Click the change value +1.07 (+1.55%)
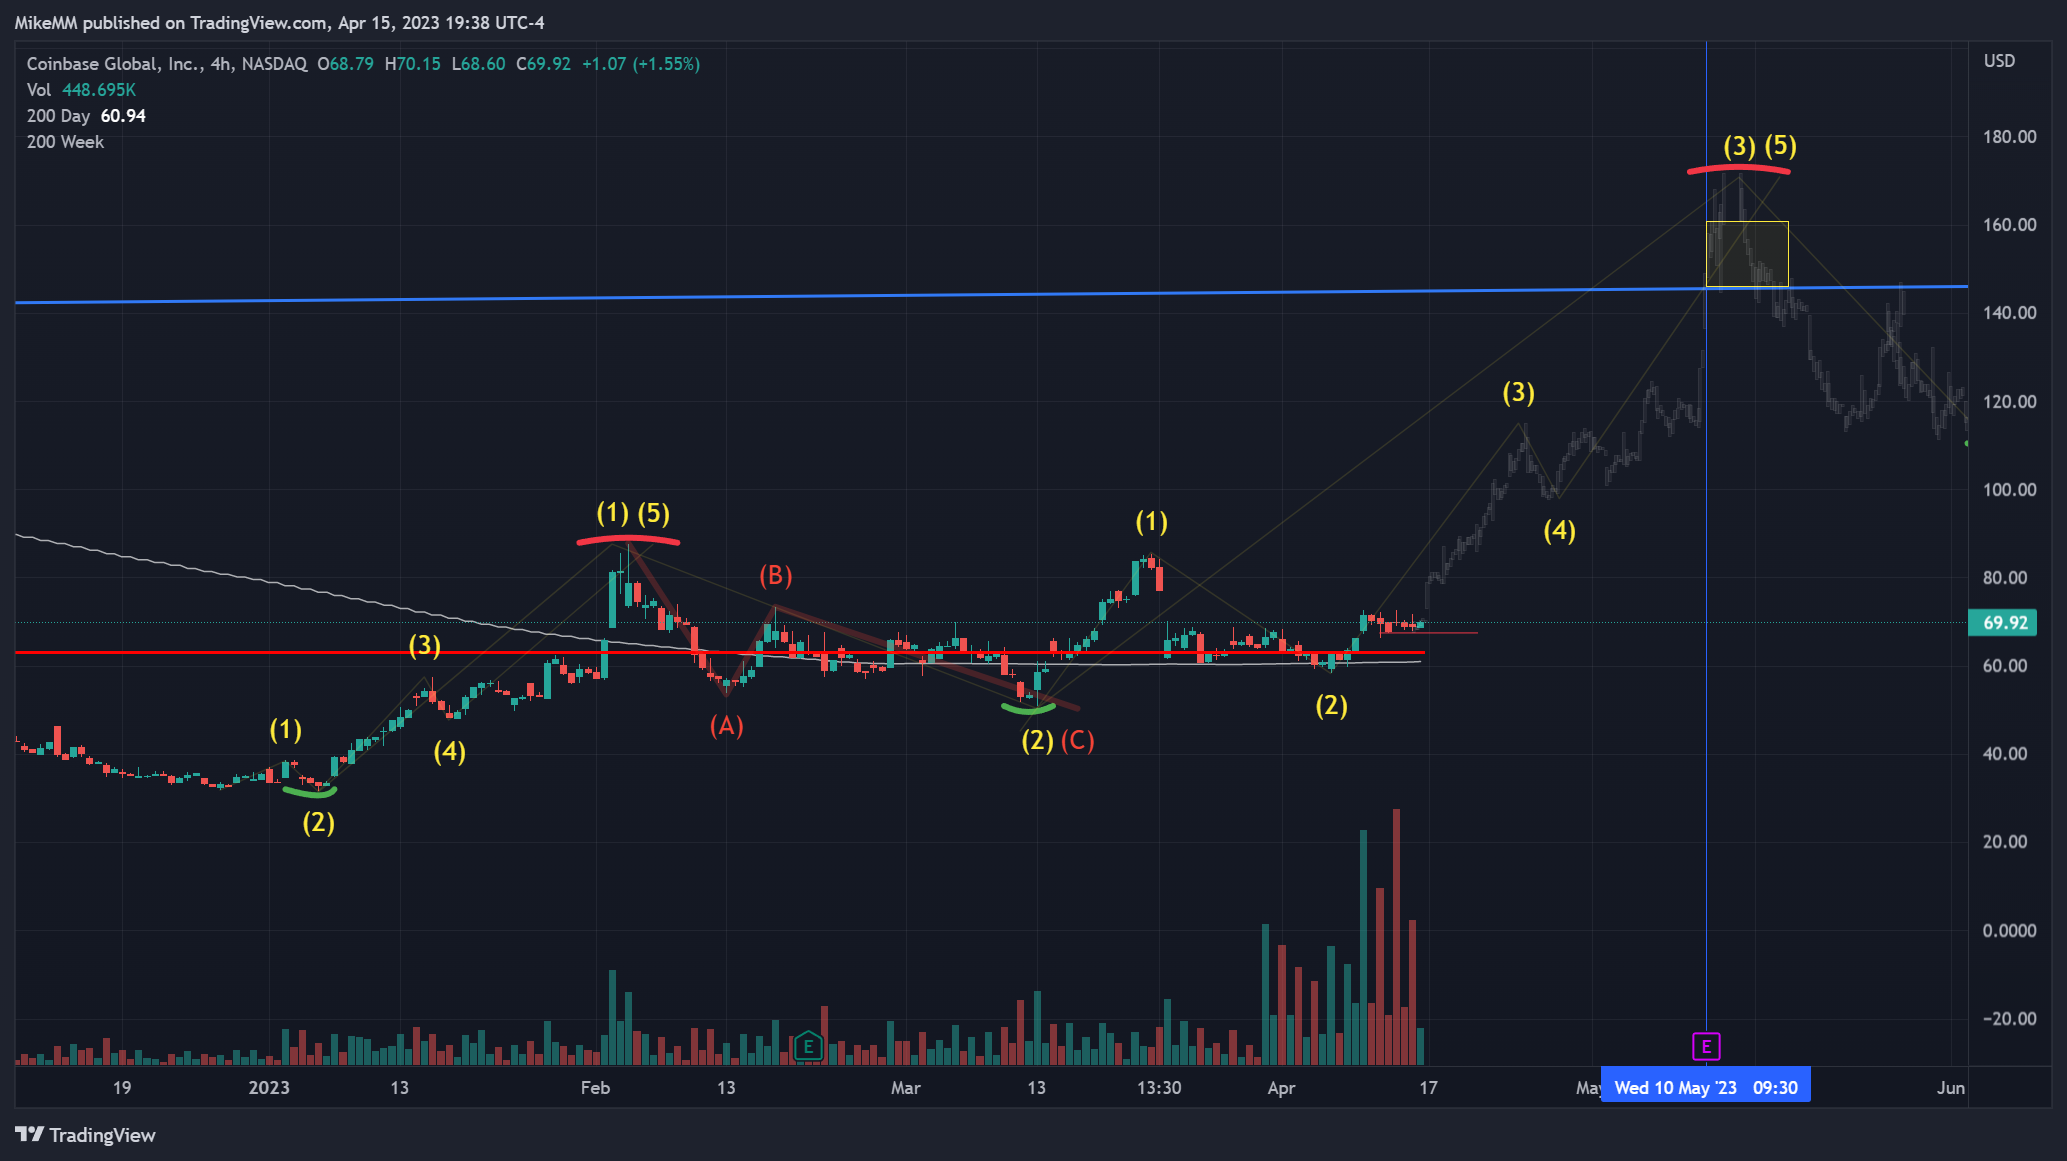 pos(641,64)
